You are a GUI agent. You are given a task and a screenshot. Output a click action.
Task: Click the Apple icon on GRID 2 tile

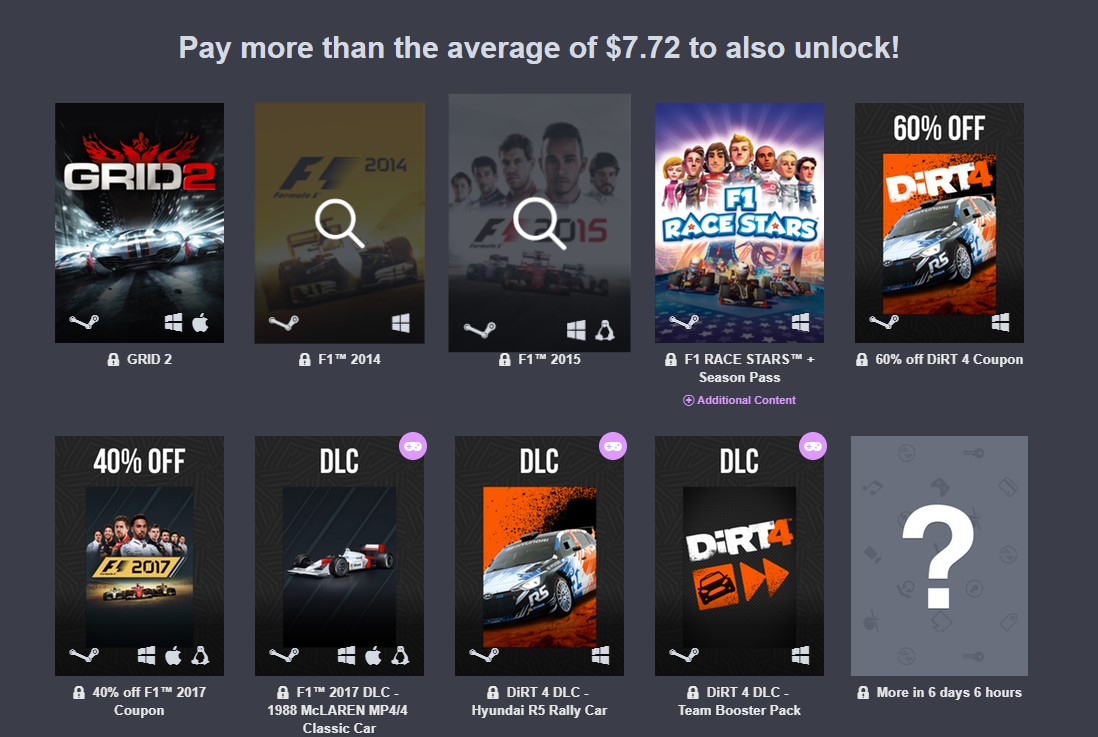200,322
